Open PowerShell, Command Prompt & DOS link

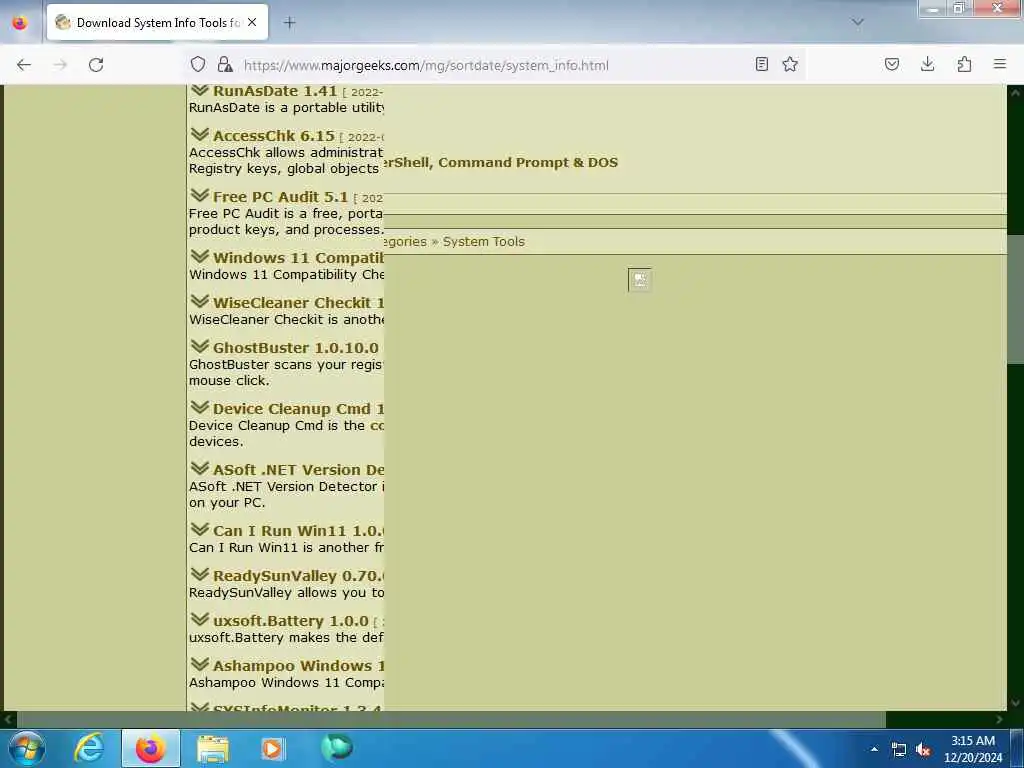coord(501,163)
